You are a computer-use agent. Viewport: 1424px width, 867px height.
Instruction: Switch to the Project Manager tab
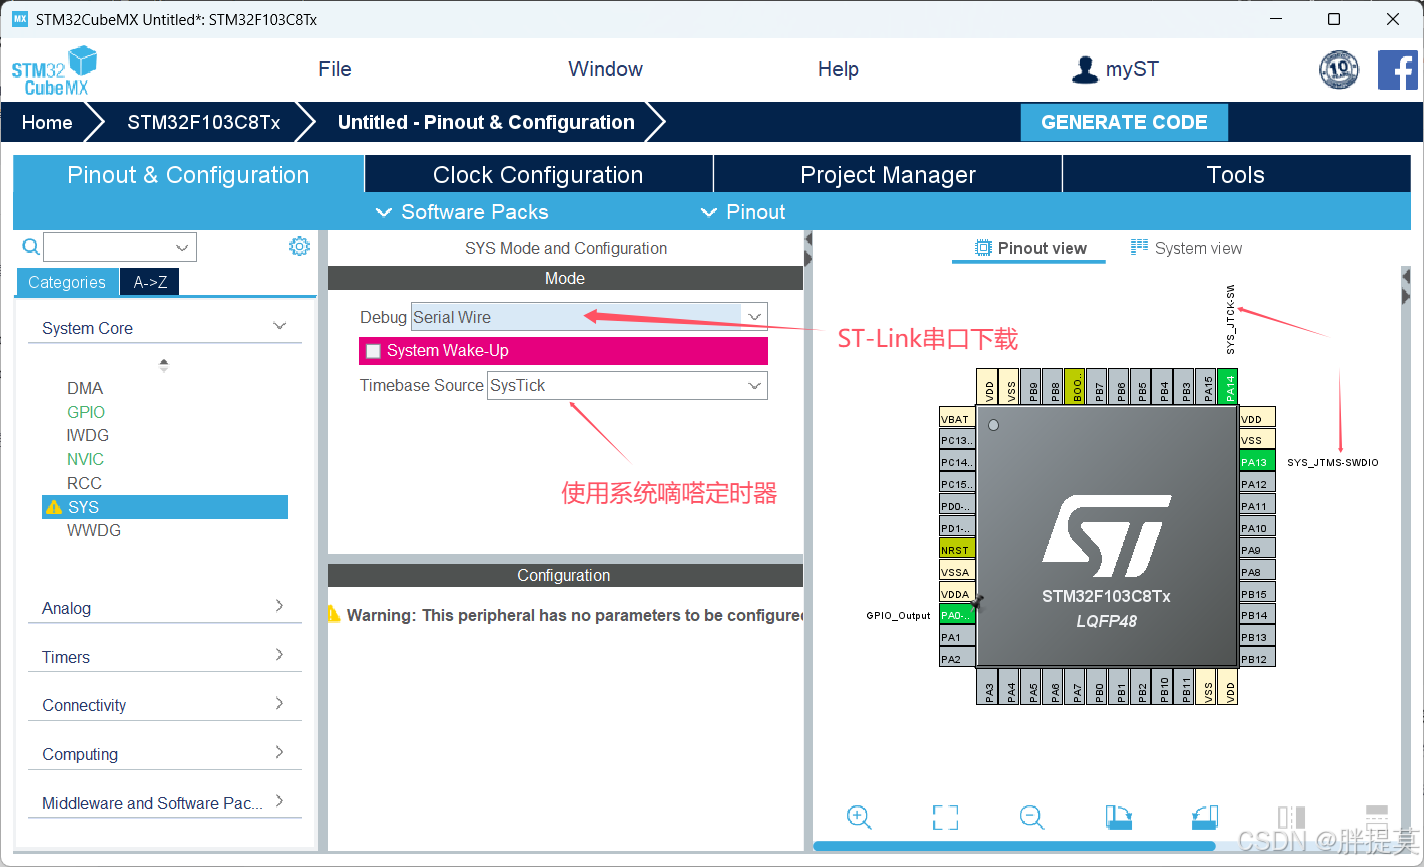point(888,174)
